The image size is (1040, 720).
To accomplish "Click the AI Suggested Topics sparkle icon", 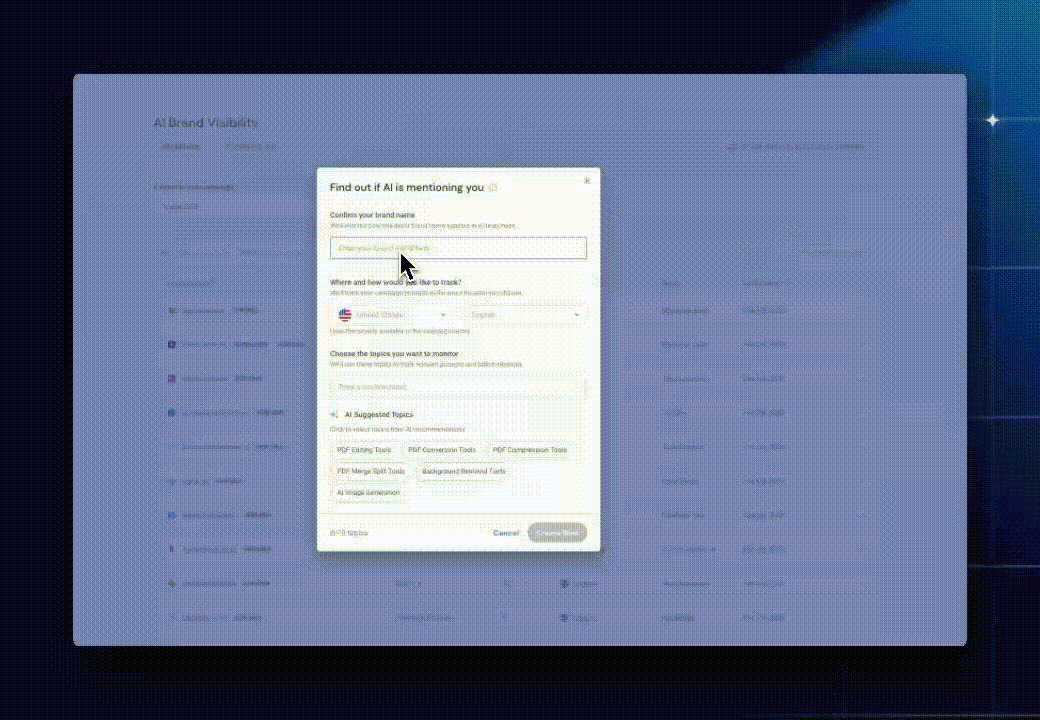I will (334, 414).
